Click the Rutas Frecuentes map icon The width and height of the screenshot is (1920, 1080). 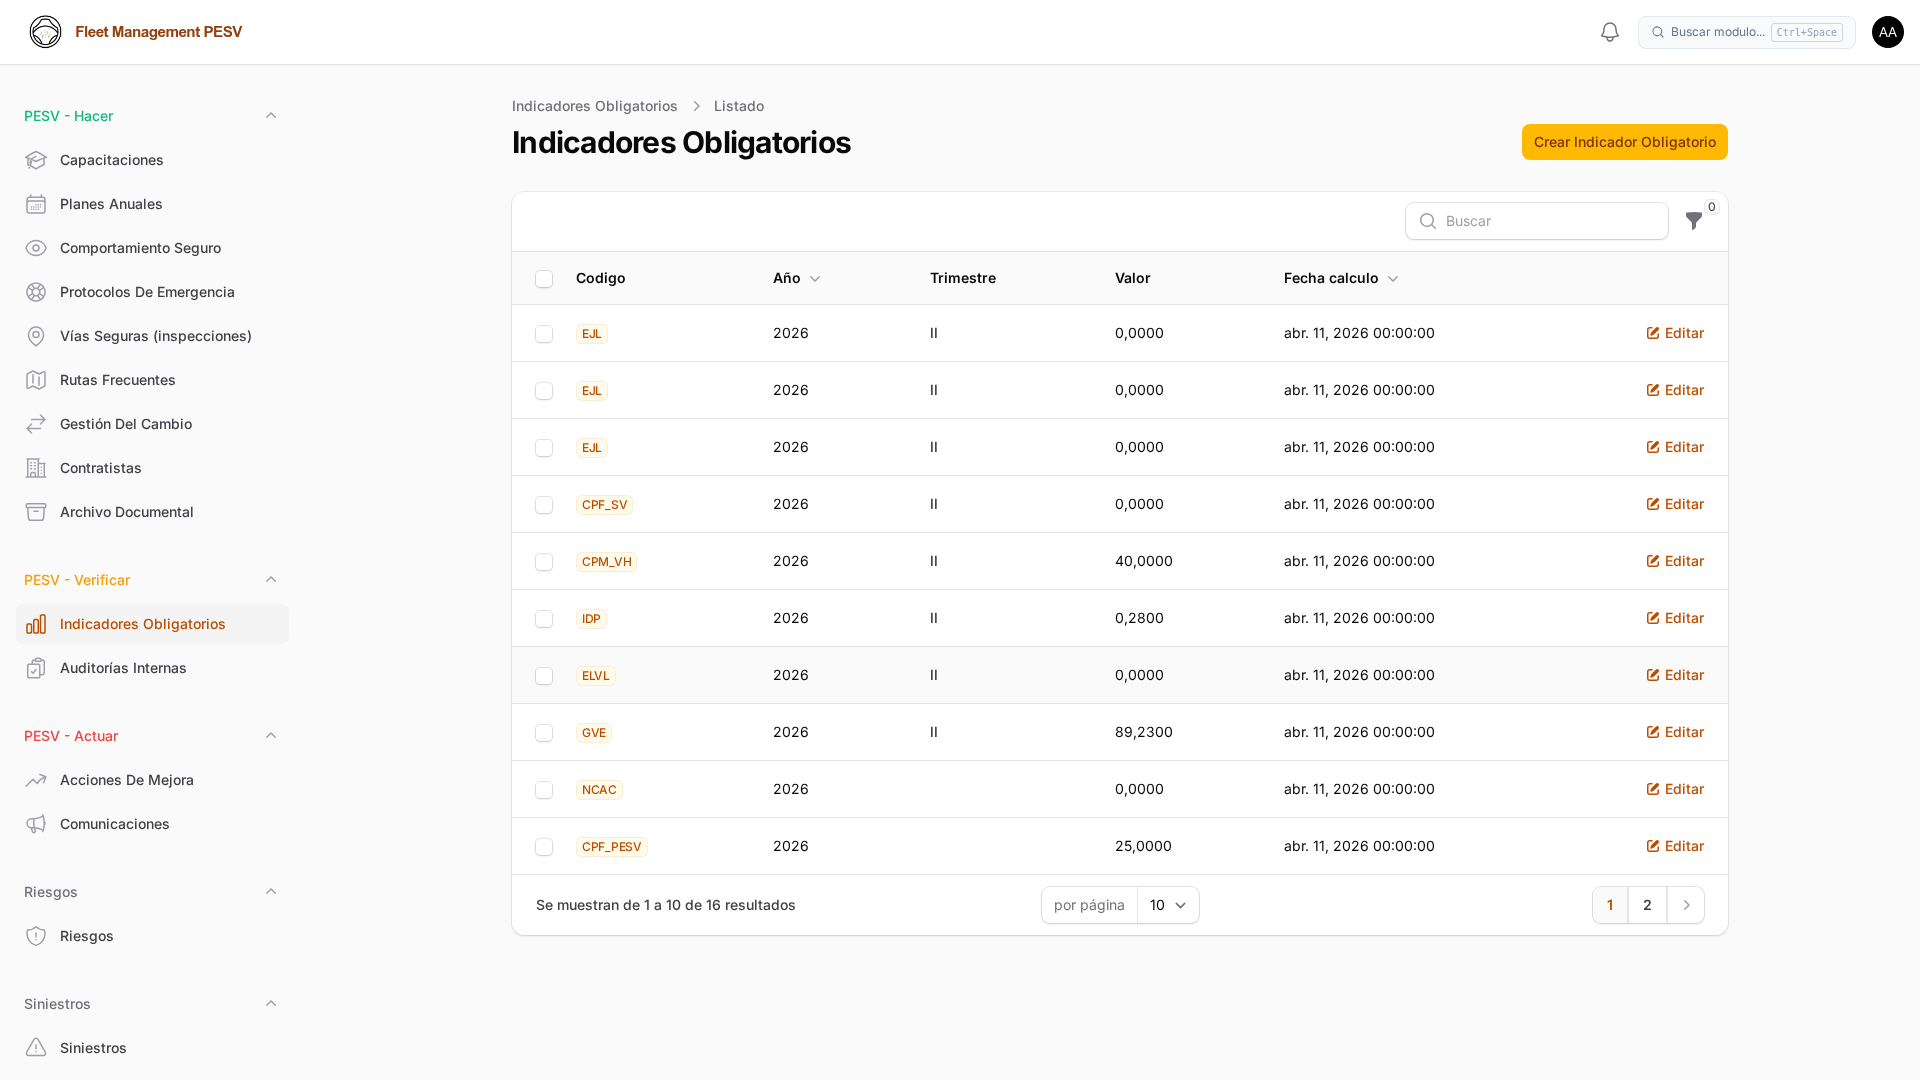pos(36,380)
